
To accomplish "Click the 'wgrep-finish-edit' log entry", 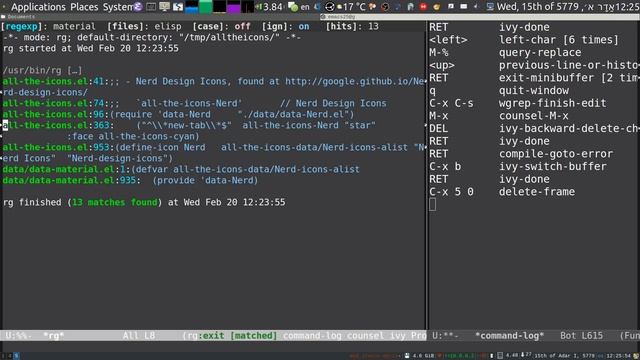I will [552, 103].
